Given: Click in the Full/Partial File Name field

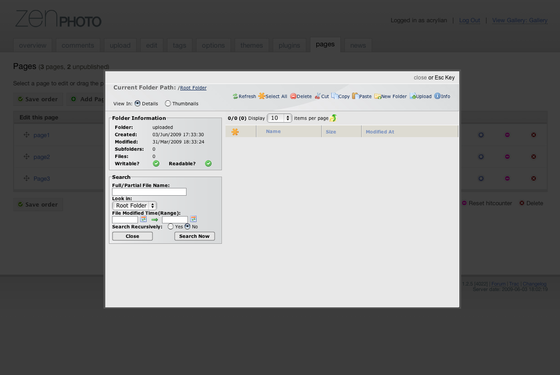Looking at the screenshot, I should coord(149,192).
